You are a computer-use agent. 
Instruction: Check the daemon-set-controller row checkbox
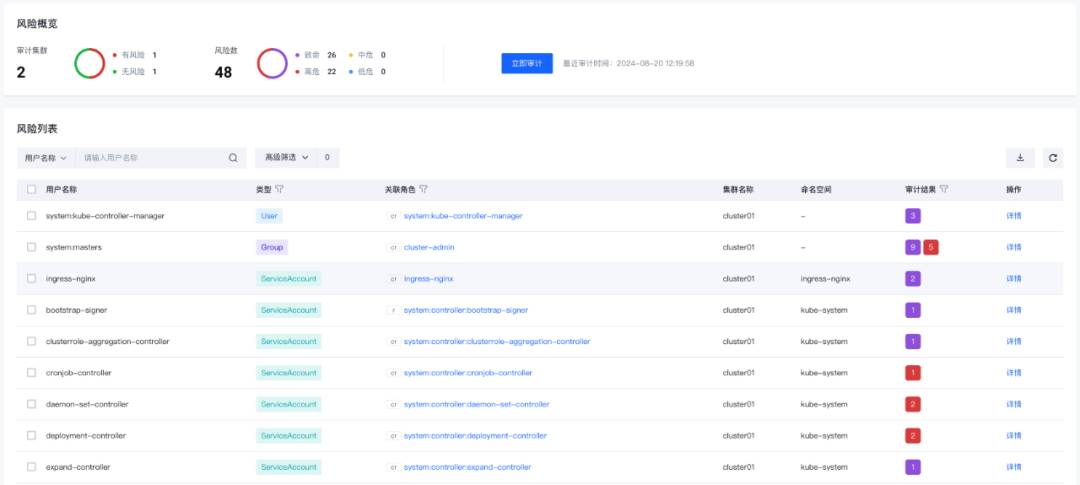32,404
